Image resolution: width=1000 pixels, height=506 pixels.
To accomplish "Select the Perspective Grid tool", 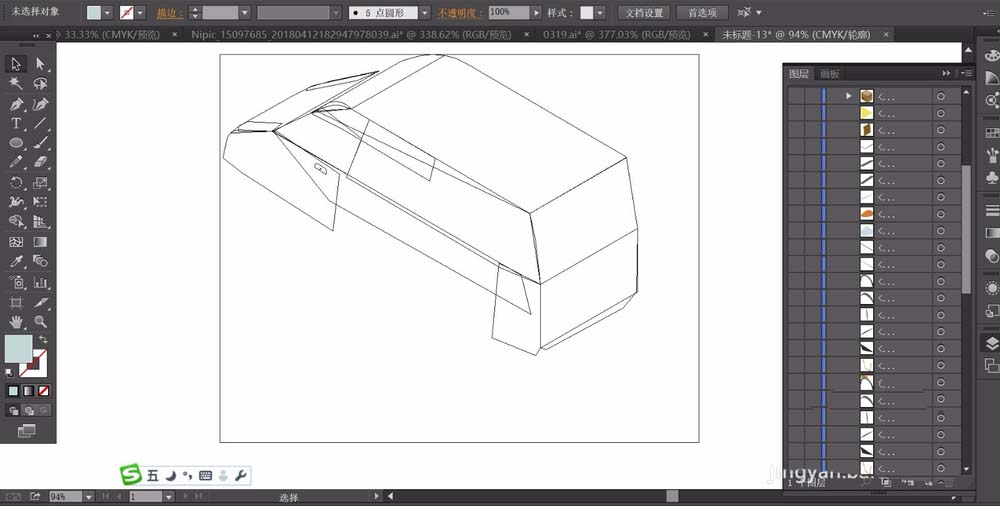I will coord(40,222).
